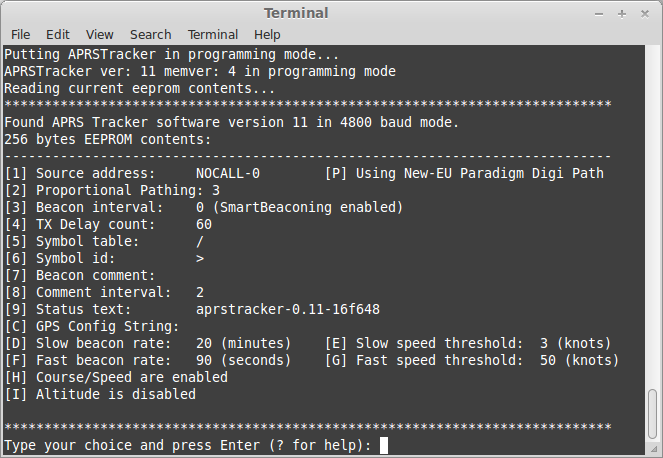
Task: Click 'Type your choice and press Enter' prompt
Action: click(x=188, y=445)
